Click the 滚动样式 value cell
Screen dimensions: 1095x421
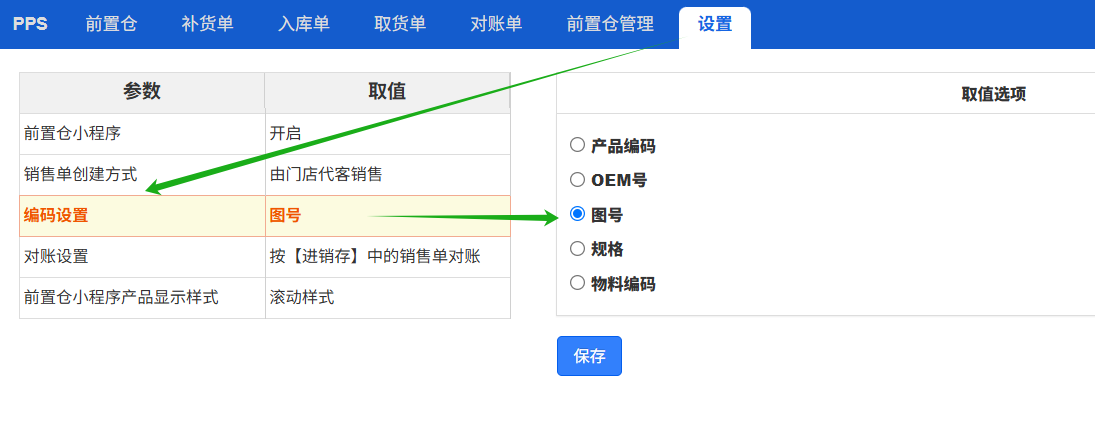pyautogui.click(x=388, y=298)
